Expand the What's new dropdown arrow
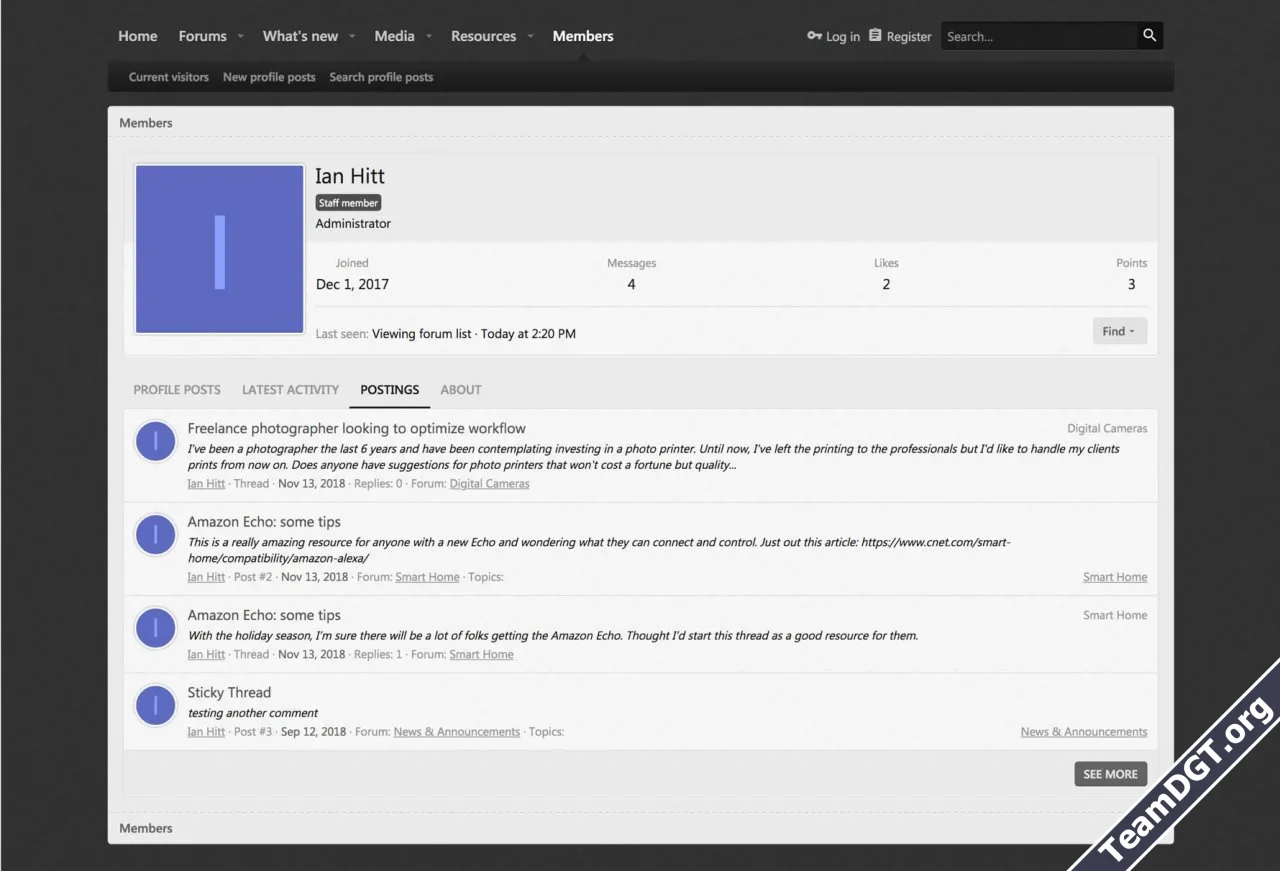The height and width of the screenshot is (871, 1280). pos(352,37)
